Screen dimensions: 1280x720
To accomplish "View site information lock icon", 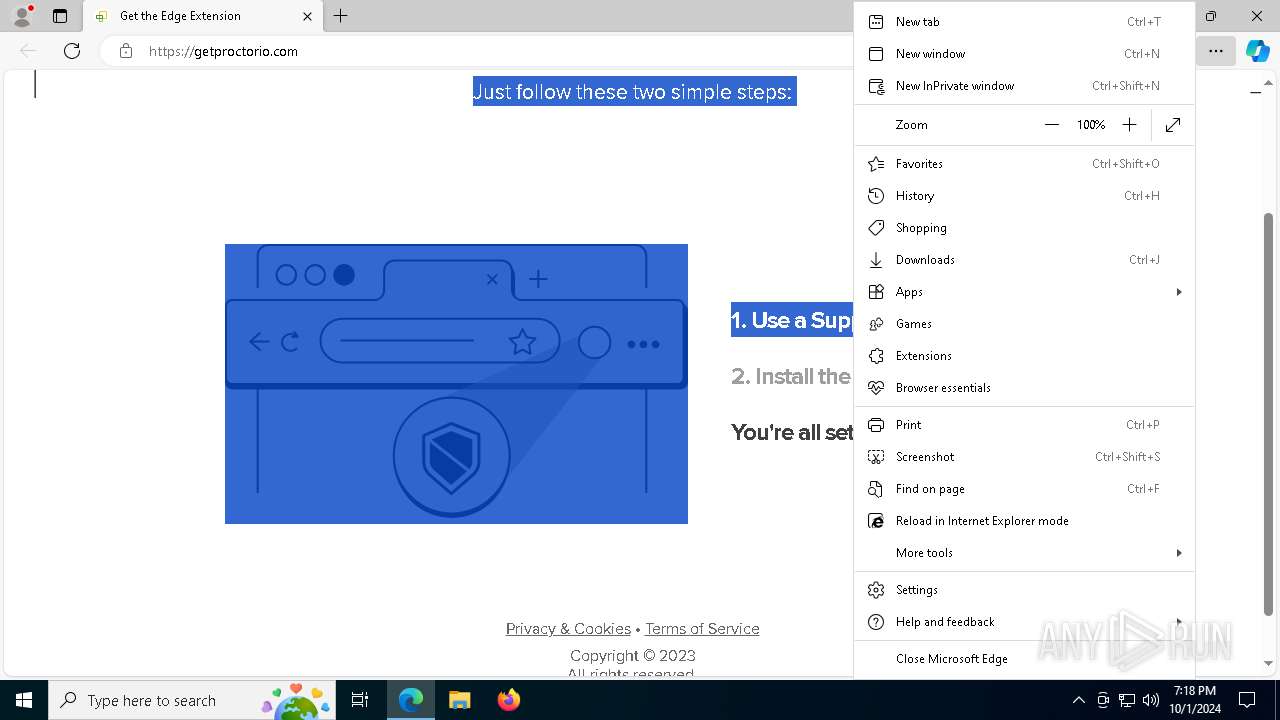I will (x=126, y=51).
